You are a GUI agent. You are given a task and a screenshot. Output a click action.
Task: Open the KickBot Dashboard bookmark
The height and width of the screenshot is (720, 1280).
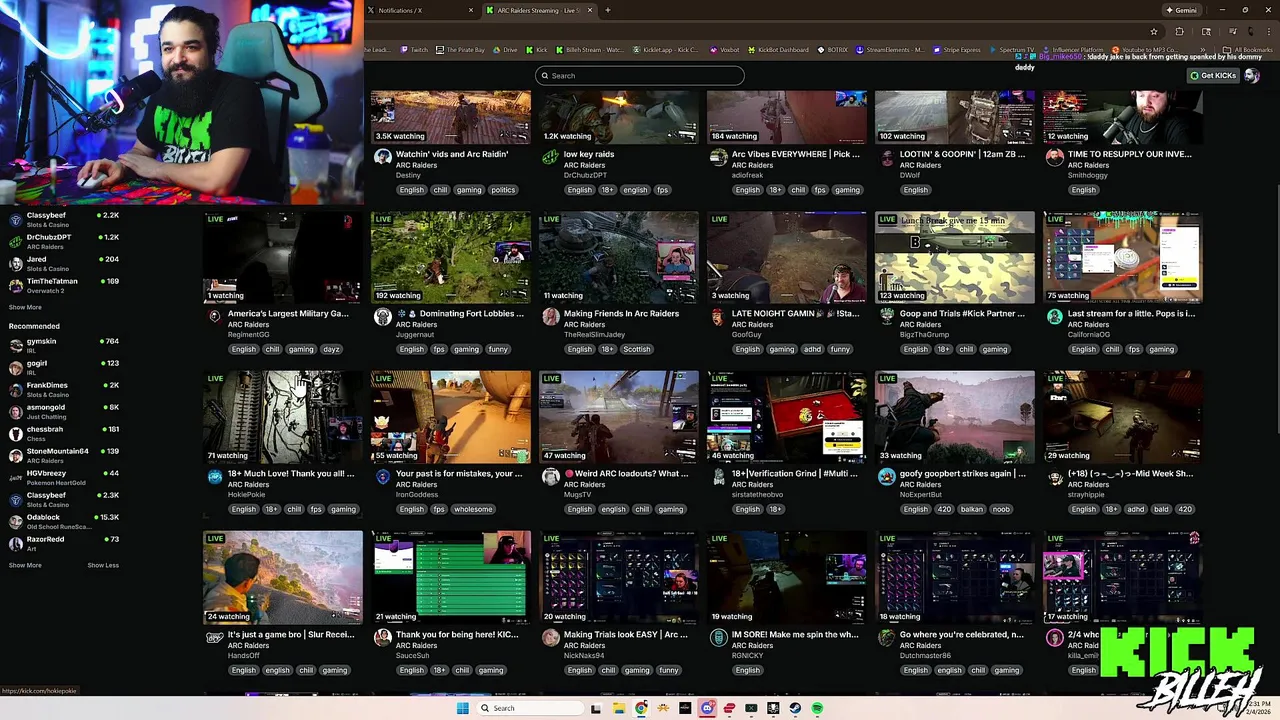pyautogui.click(x=778, y=49)
